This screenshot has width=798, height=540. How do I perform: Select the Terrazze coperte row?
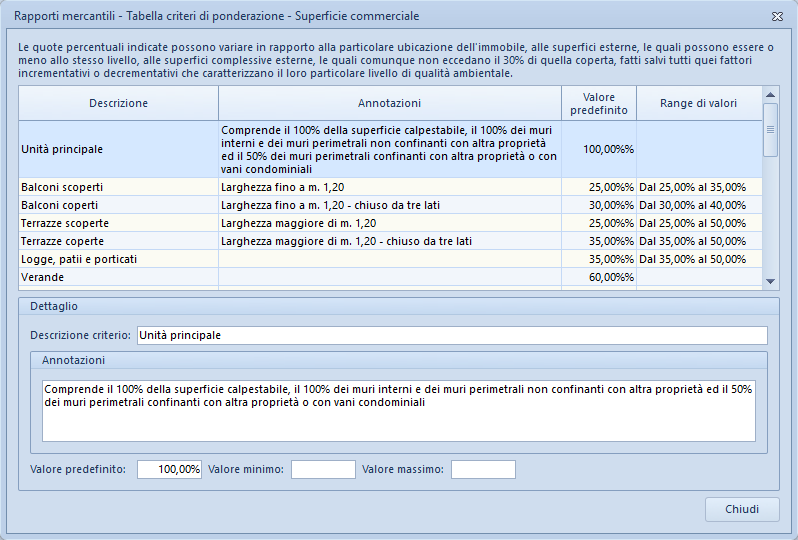[390, 241]
